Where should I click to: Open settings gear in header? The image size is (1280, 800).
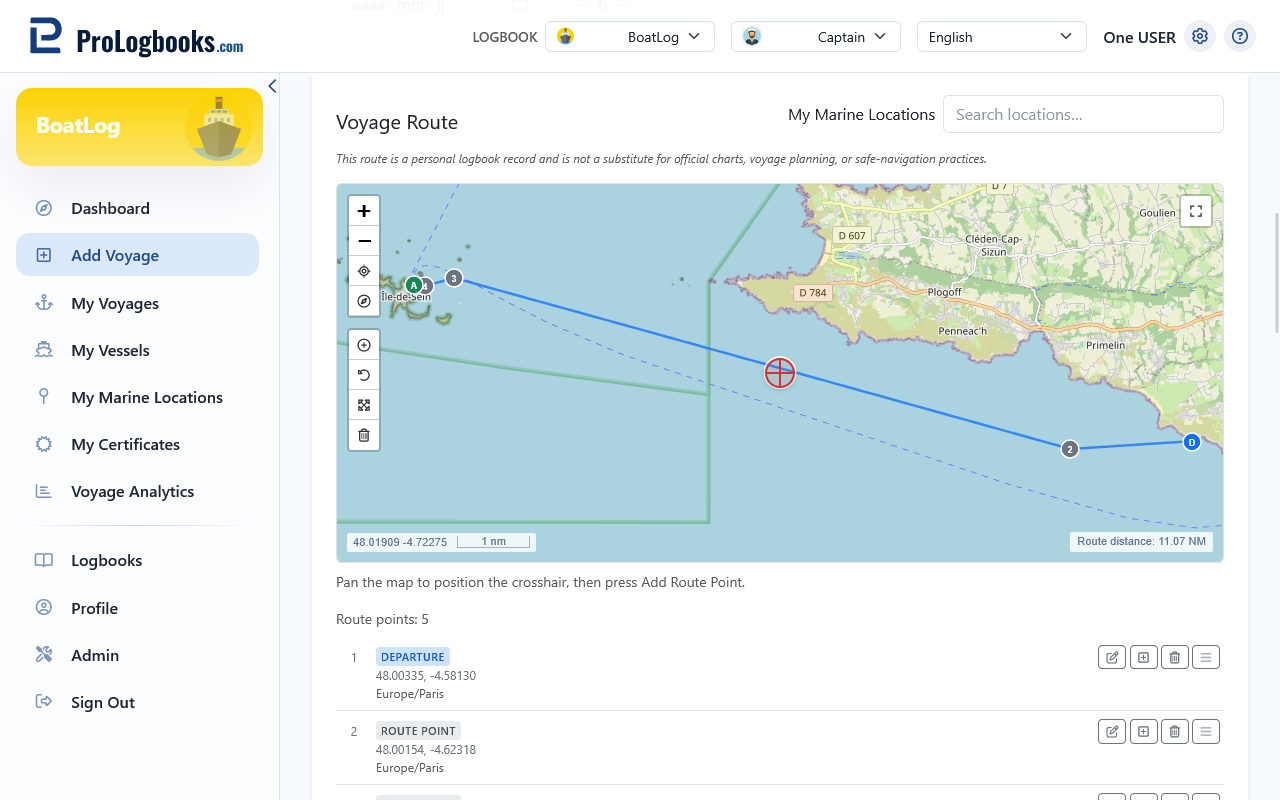click(1200, 37)
